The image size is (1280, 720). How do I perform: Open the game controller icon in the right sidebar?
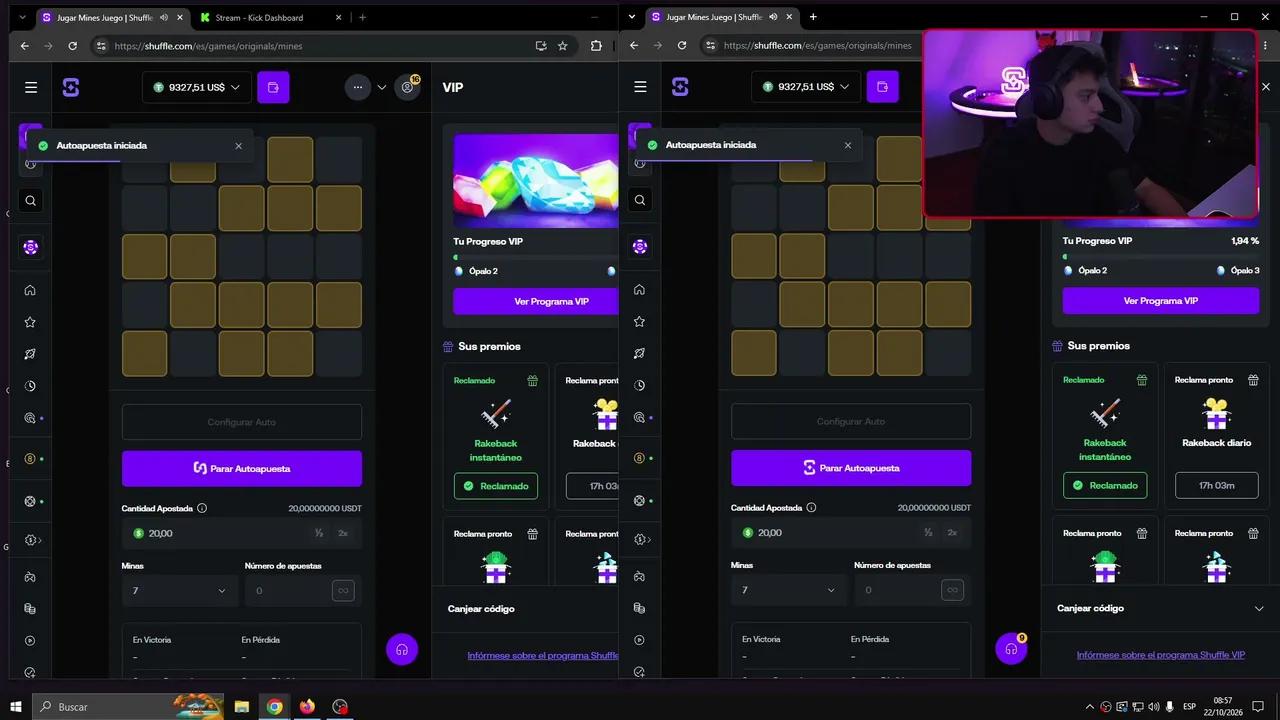639,576
